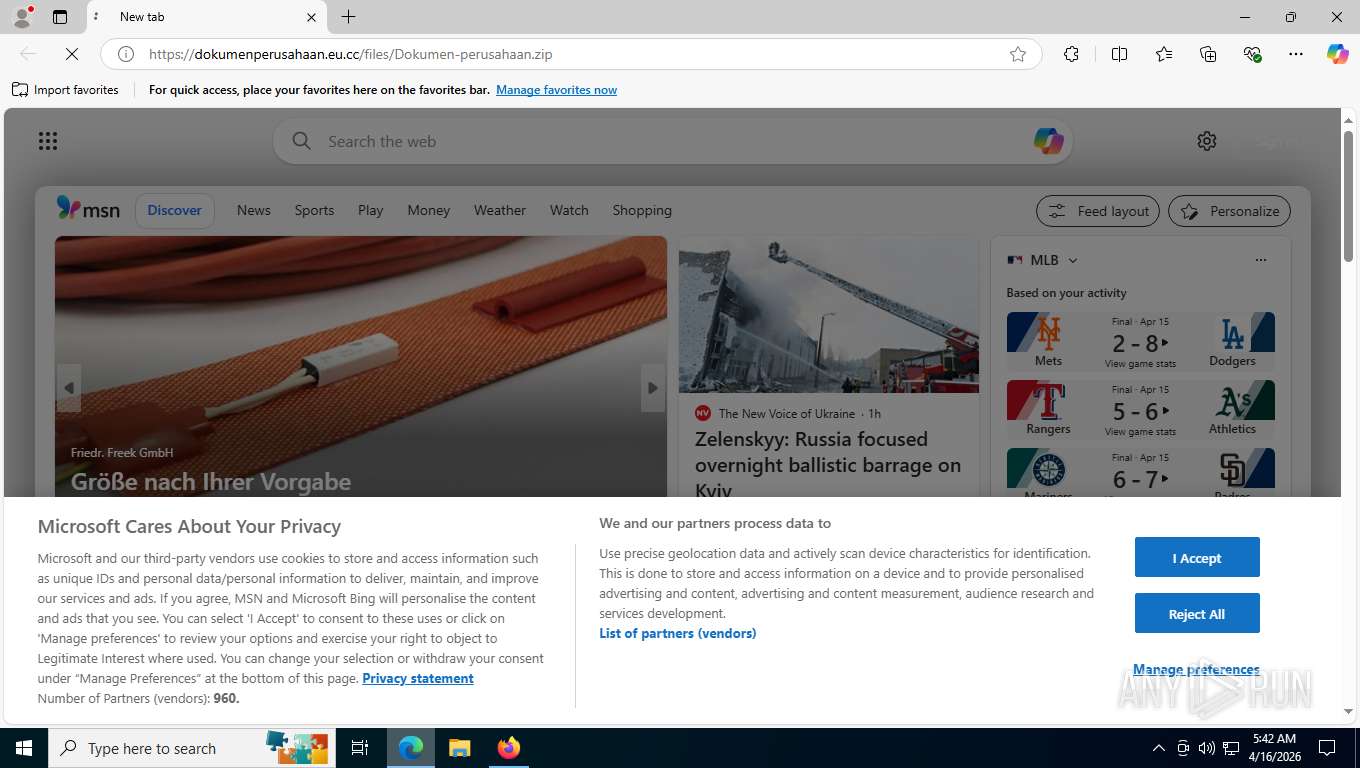Click the taskbar search box
Viewport: 1360px width, 768px height.
point(192,748)
